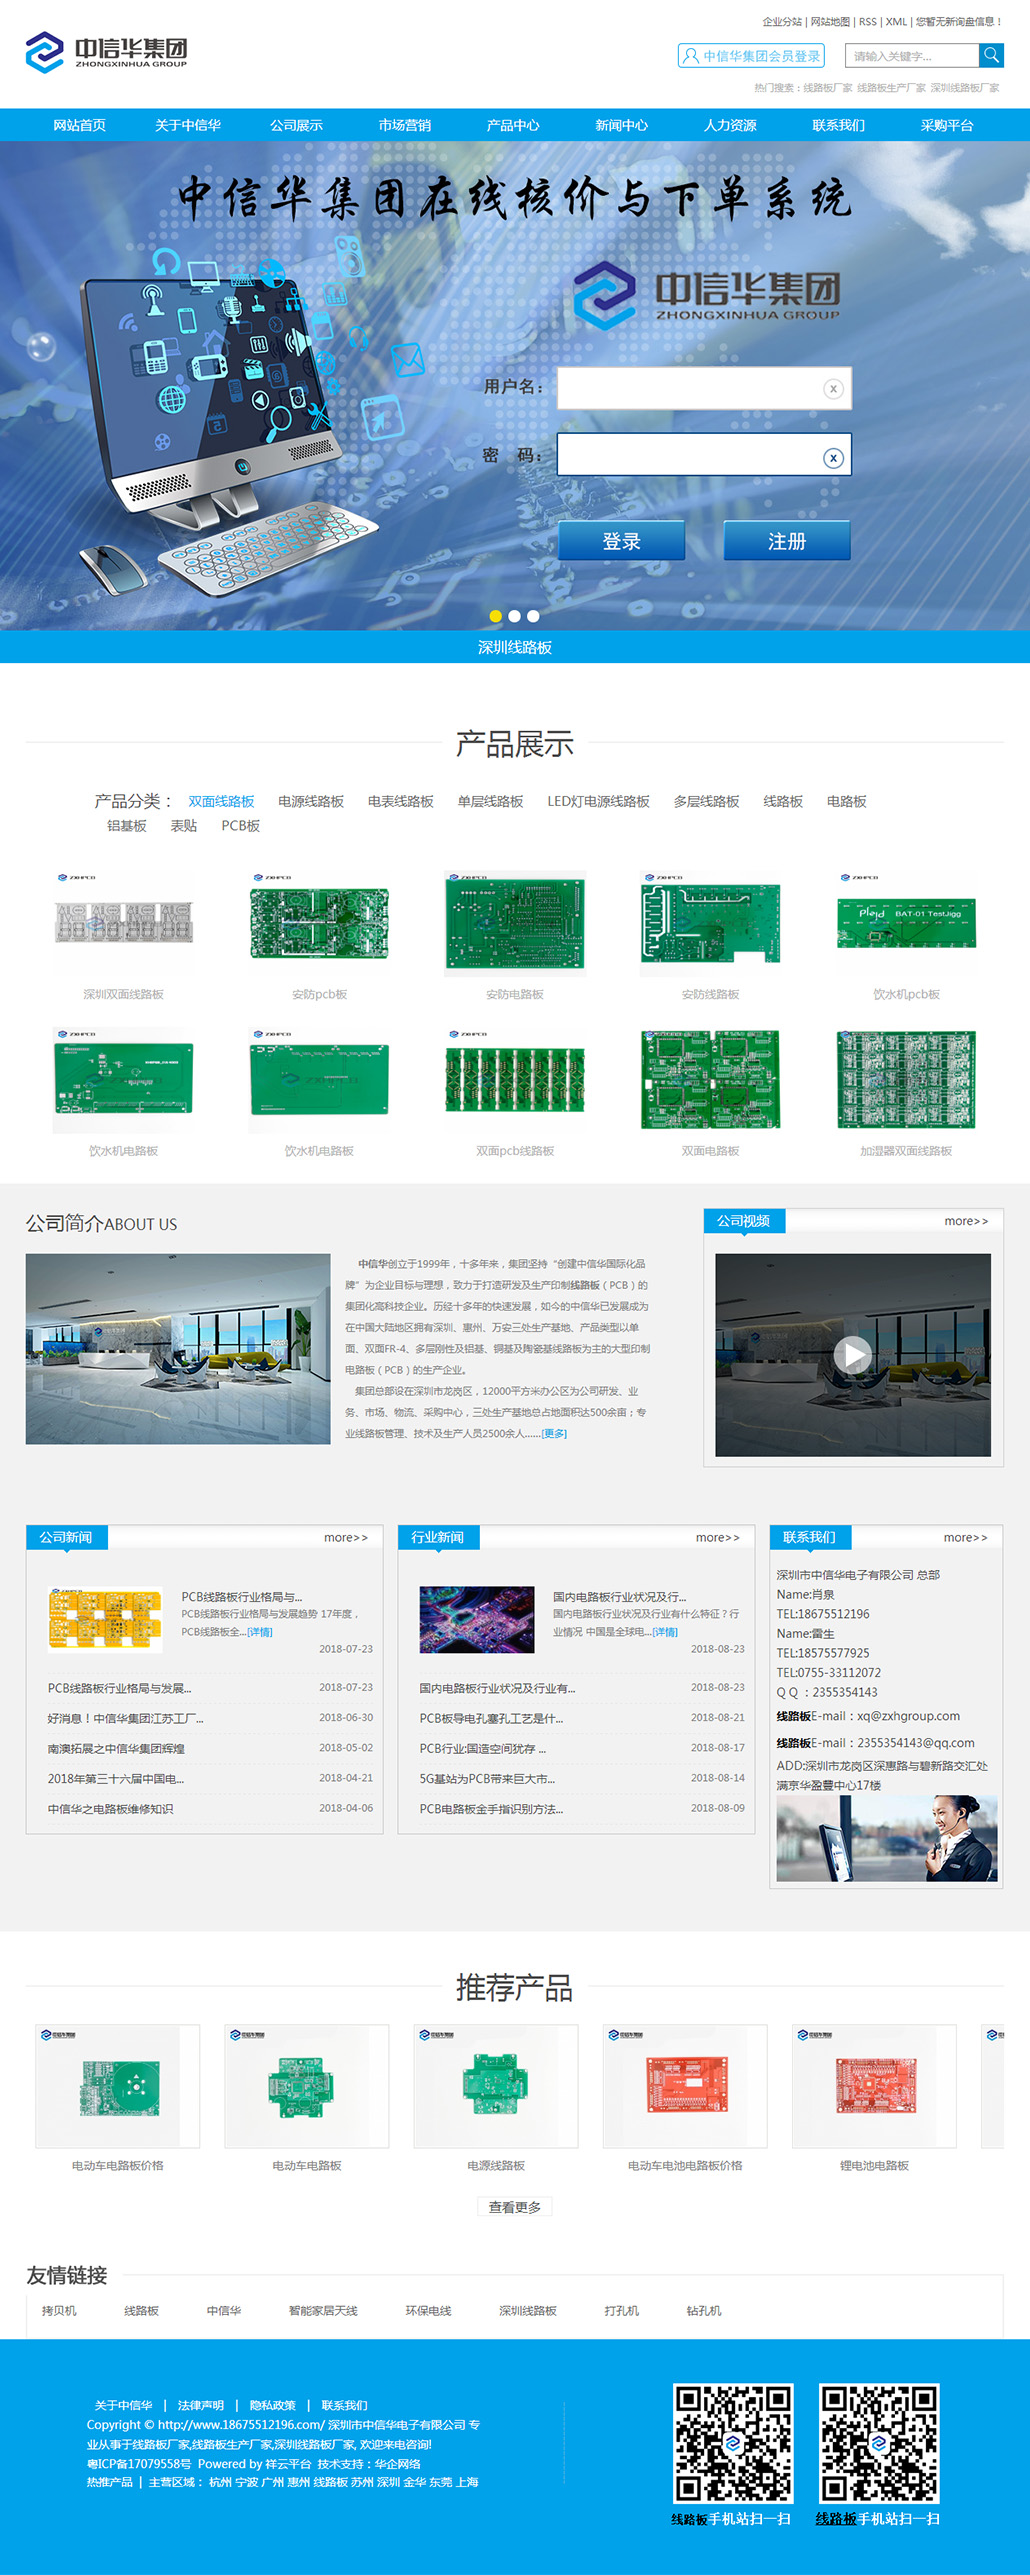Select the LED灯电源线路板 product category
Image resolution: width=1030 pixels, height=2575 pixels.
click(x=598, y=801)
